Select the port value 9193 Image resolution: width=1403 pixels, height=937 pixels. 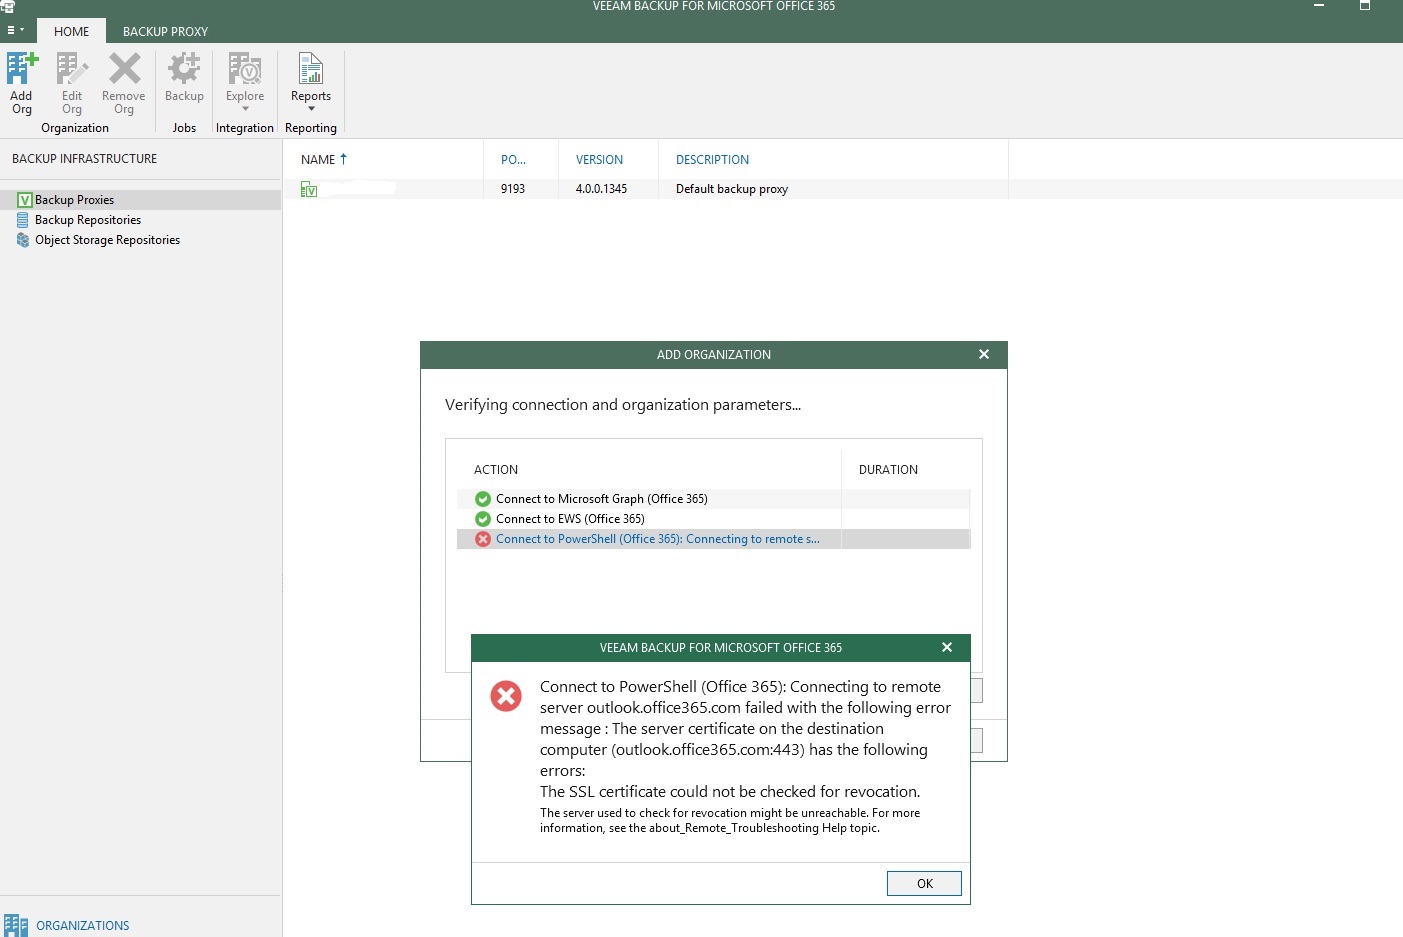513,189
